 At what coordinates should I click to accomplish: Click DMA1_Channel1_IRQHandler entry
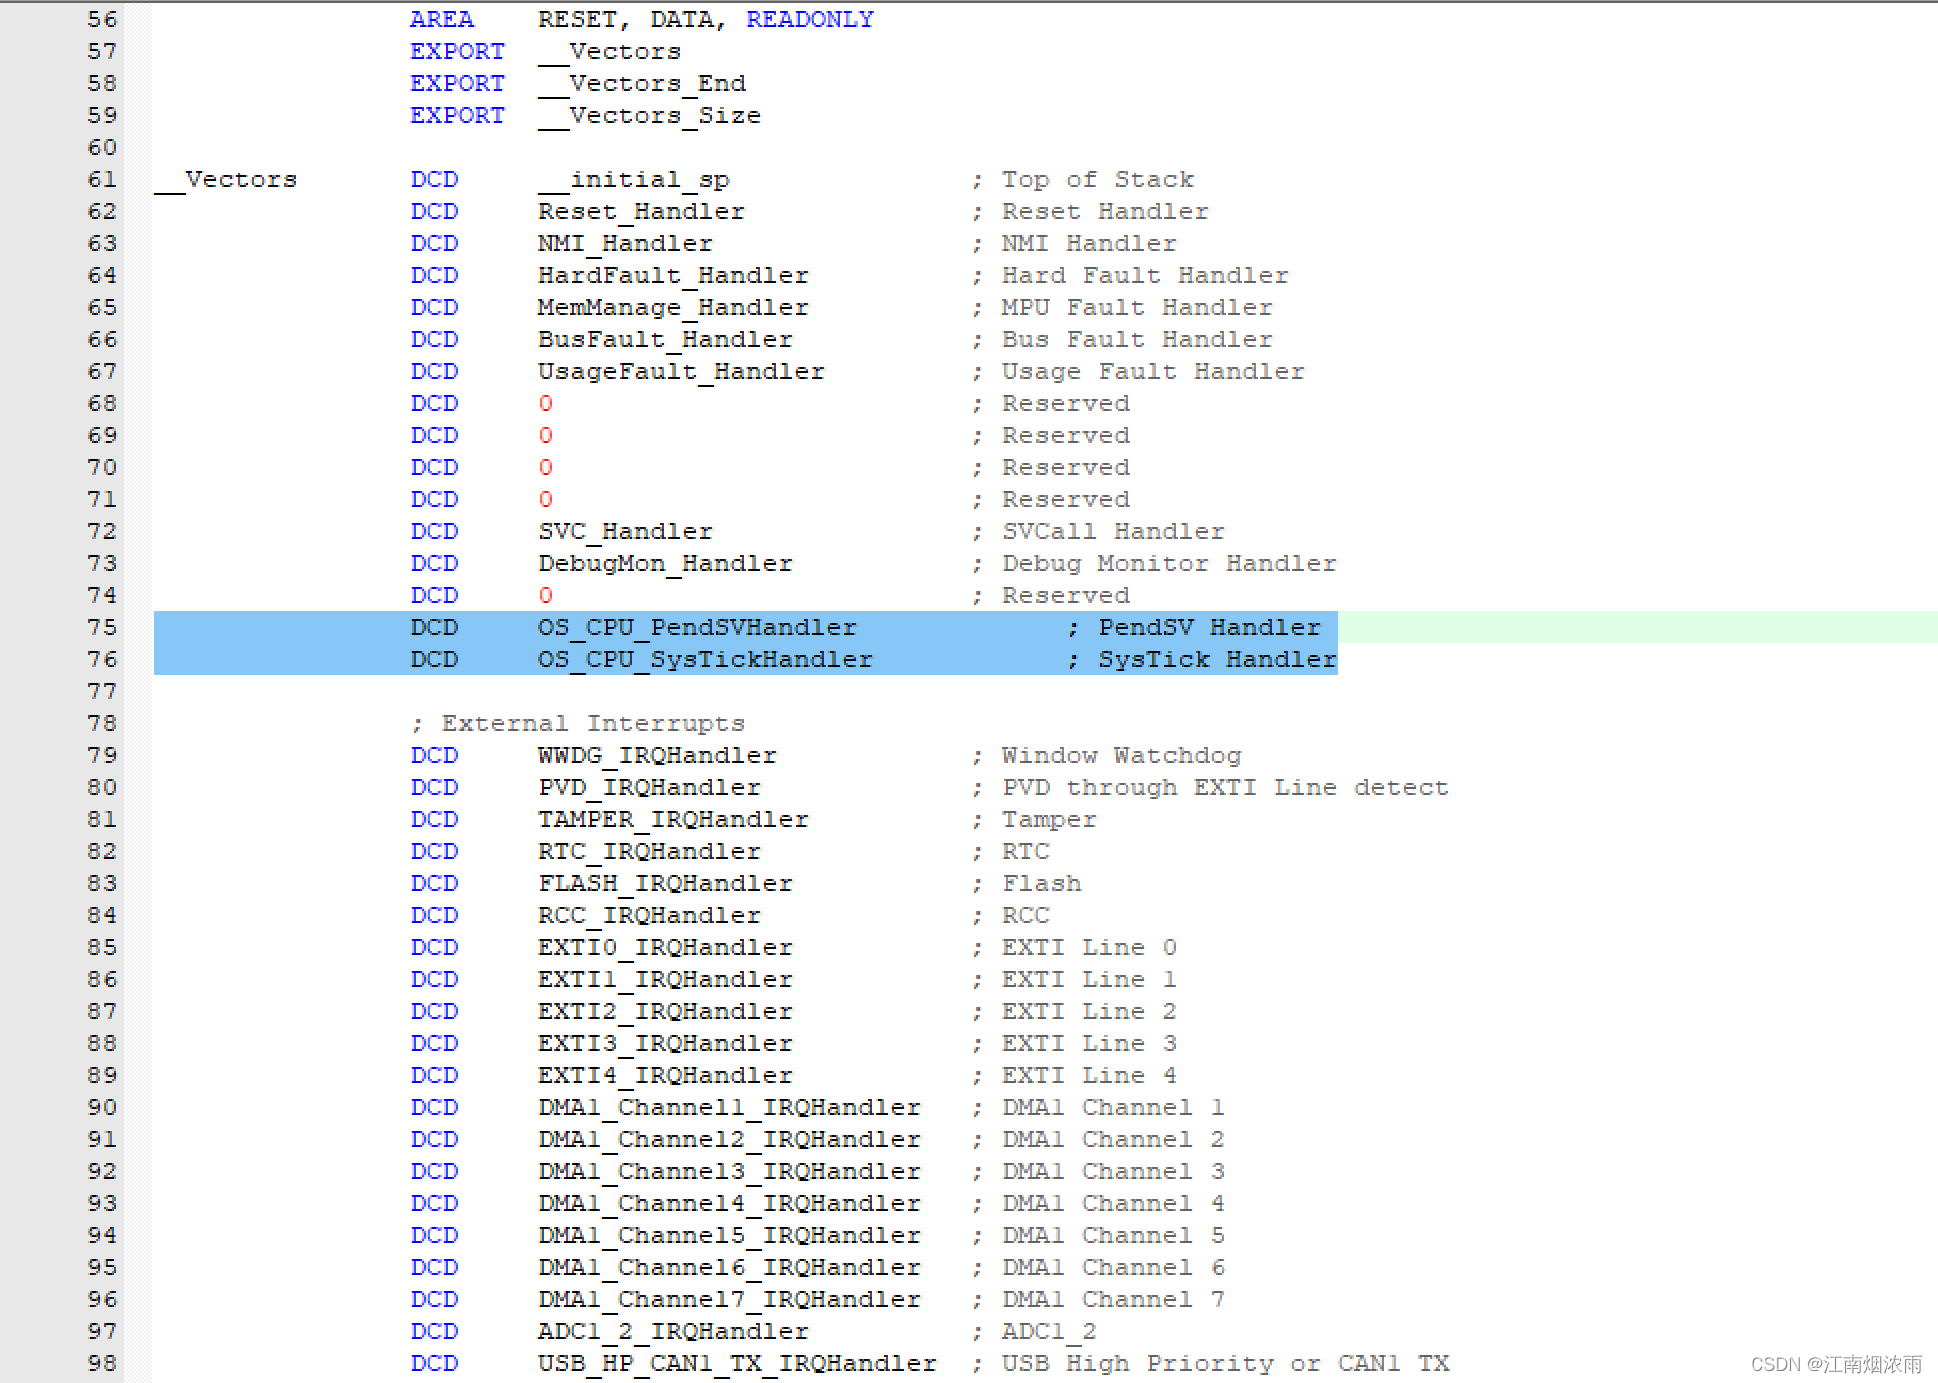click(x=729, y=1107)
